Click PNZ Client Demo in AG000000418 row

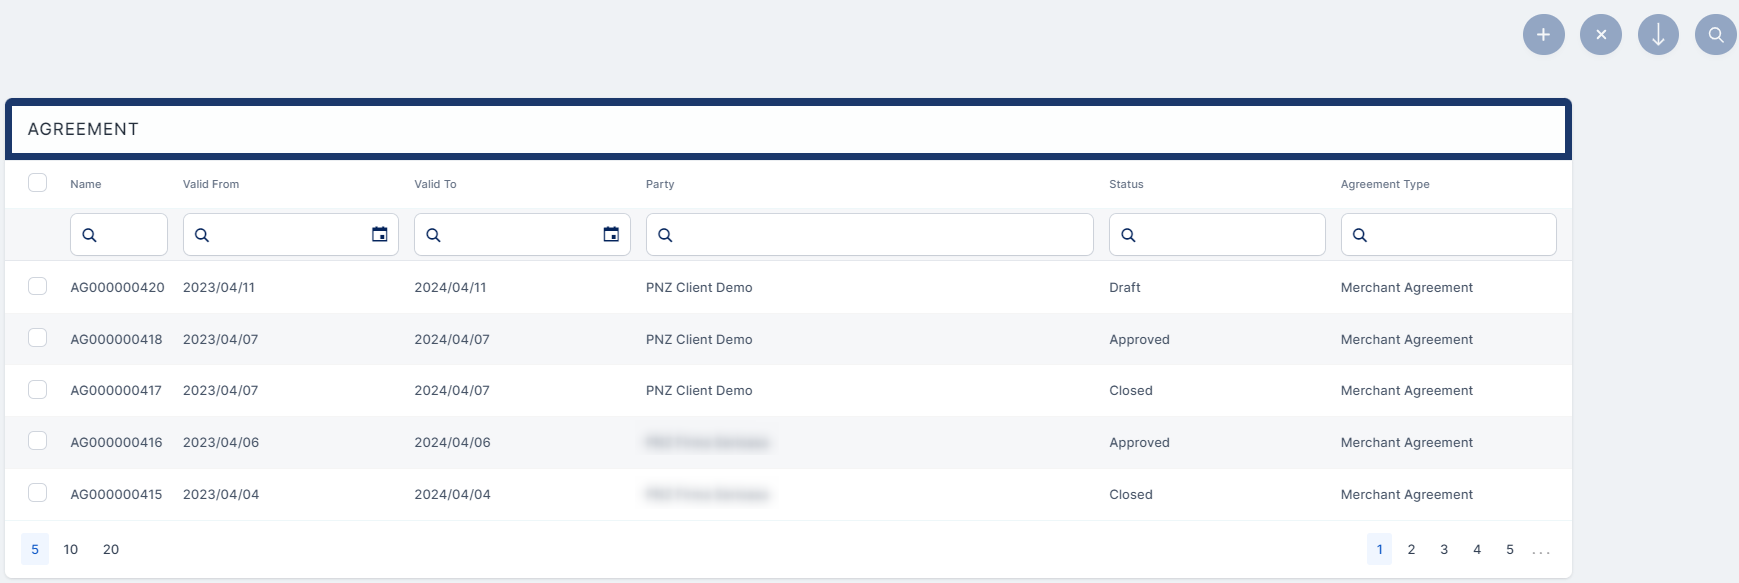point(699,339)
